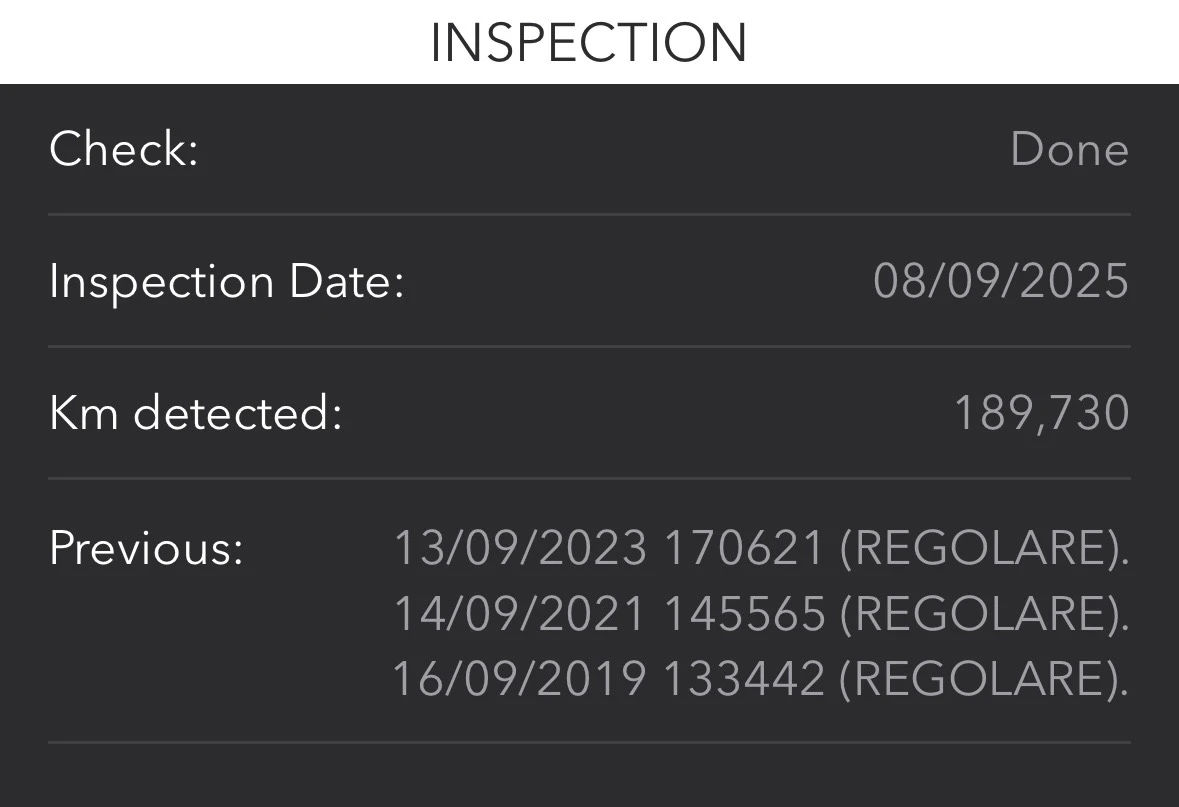Select the Inspection Date: label
Viewport: 1179px width, 807px height.
point(227,282)
